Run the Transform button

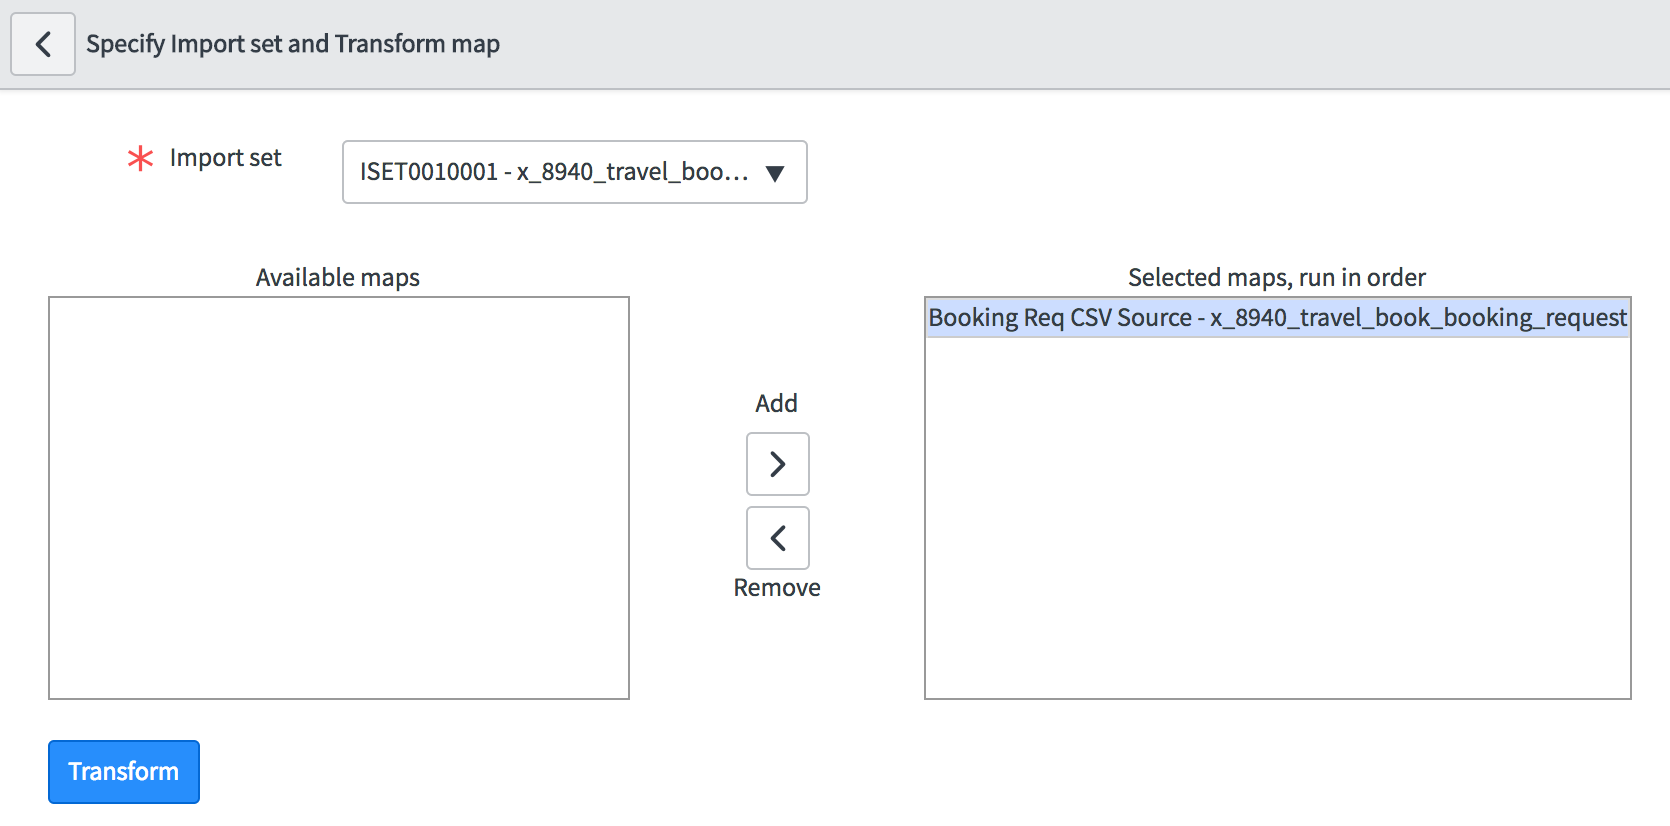[x=124, y=772]
